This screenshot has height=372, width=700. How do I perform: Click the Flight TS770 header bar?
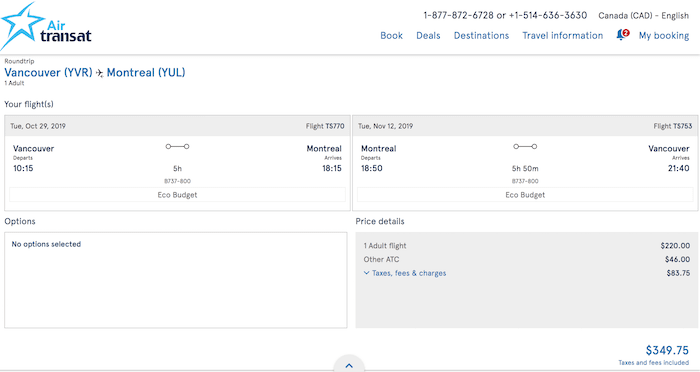(177, 126)
